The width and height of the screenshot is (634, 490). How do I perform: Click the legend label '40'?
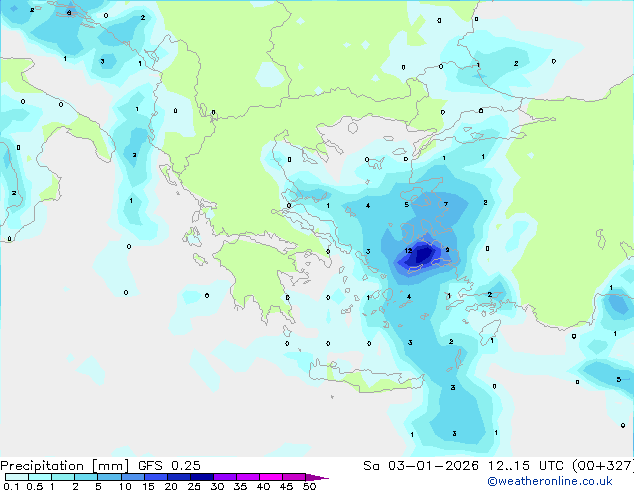[x=263, y=486]
